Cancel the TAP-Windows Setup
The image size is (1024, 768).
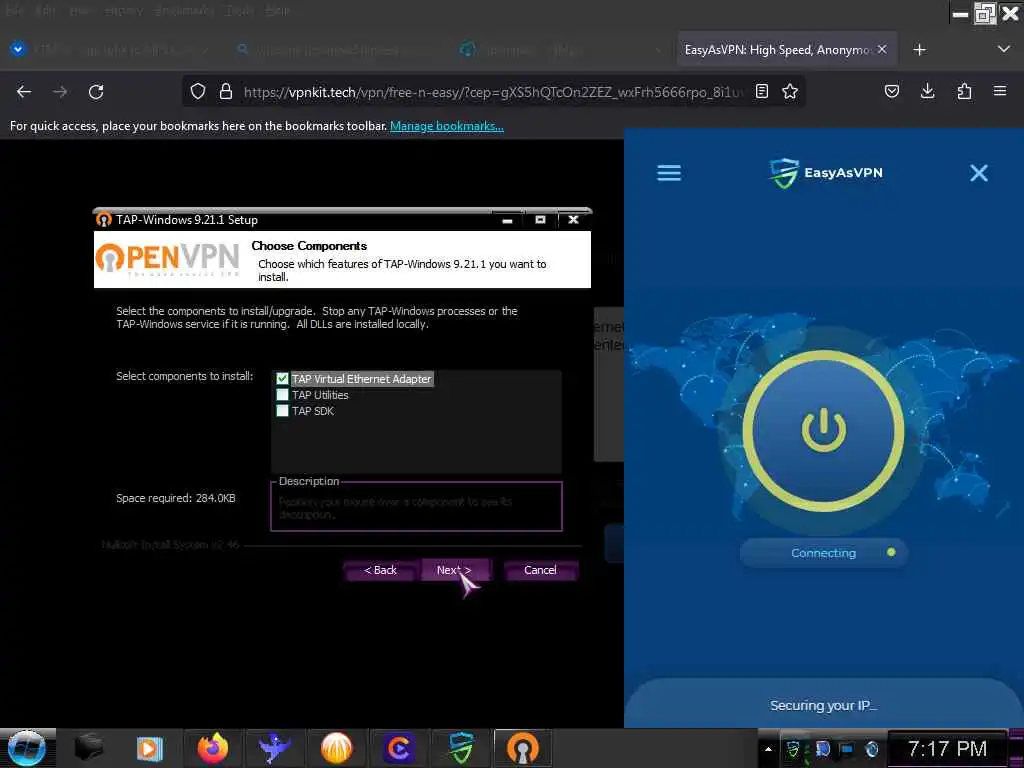coord(540,570)
